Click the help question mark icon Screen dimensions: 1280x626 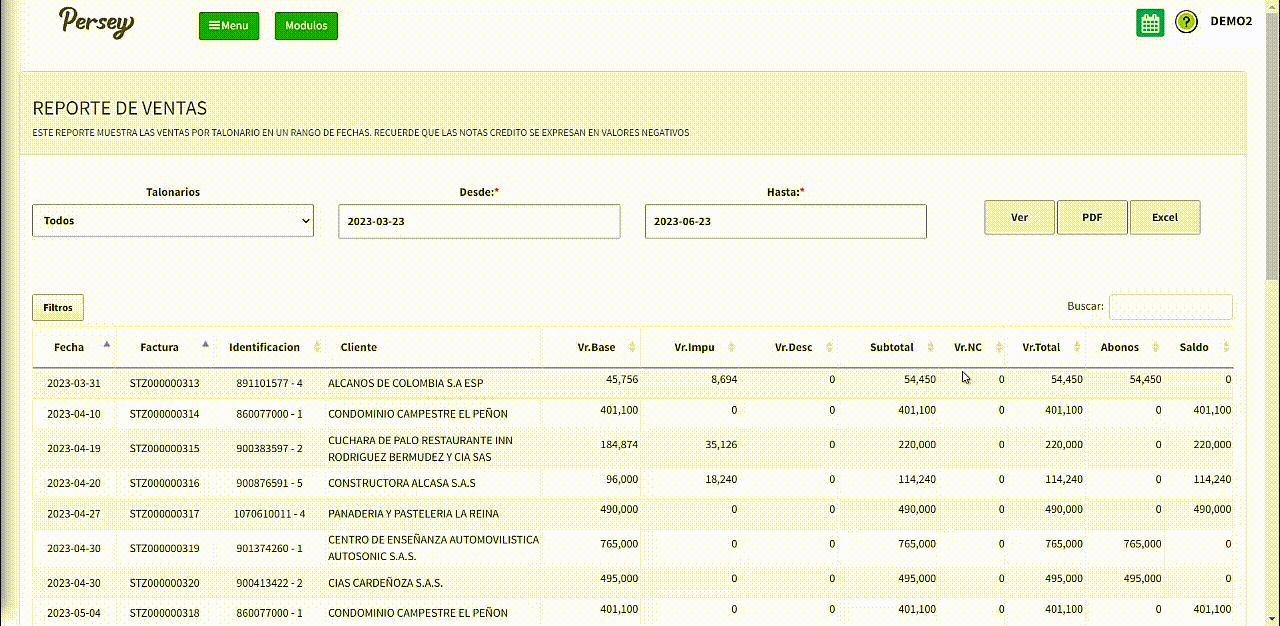pyautogui.click(x=1186, y=22)
